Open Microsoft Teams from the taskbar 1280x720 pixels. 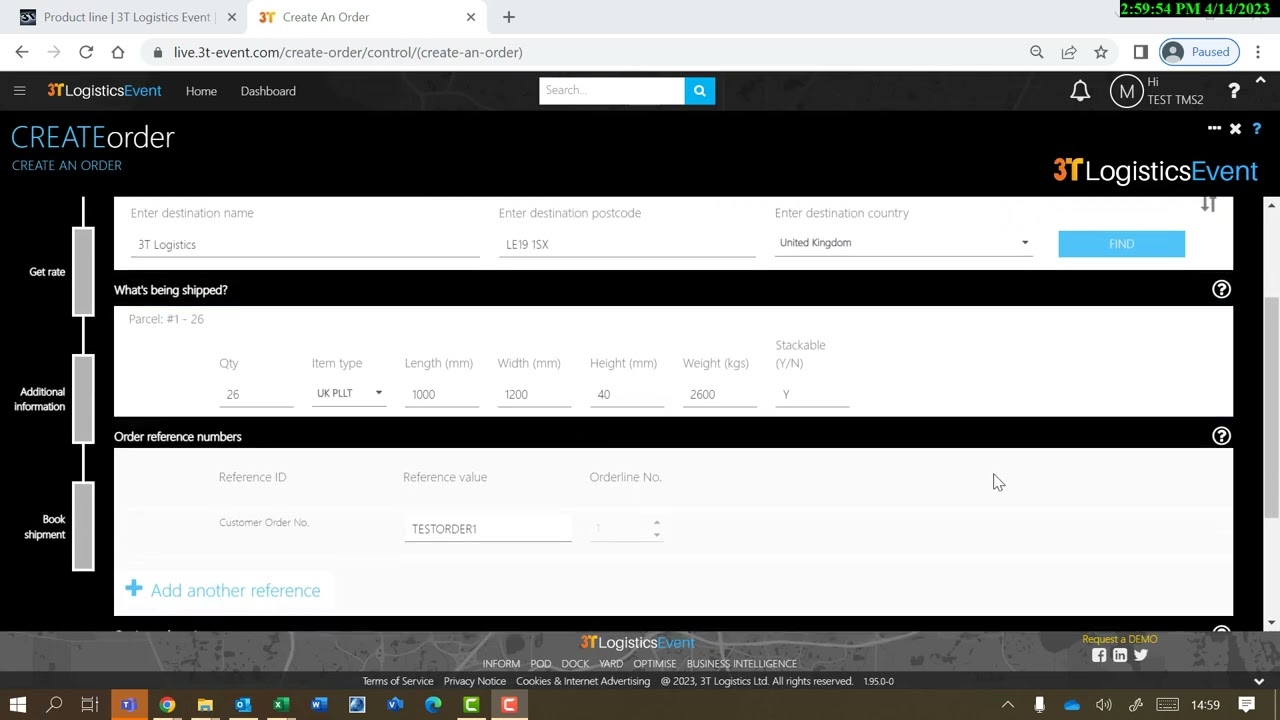(x=128, y=705)
